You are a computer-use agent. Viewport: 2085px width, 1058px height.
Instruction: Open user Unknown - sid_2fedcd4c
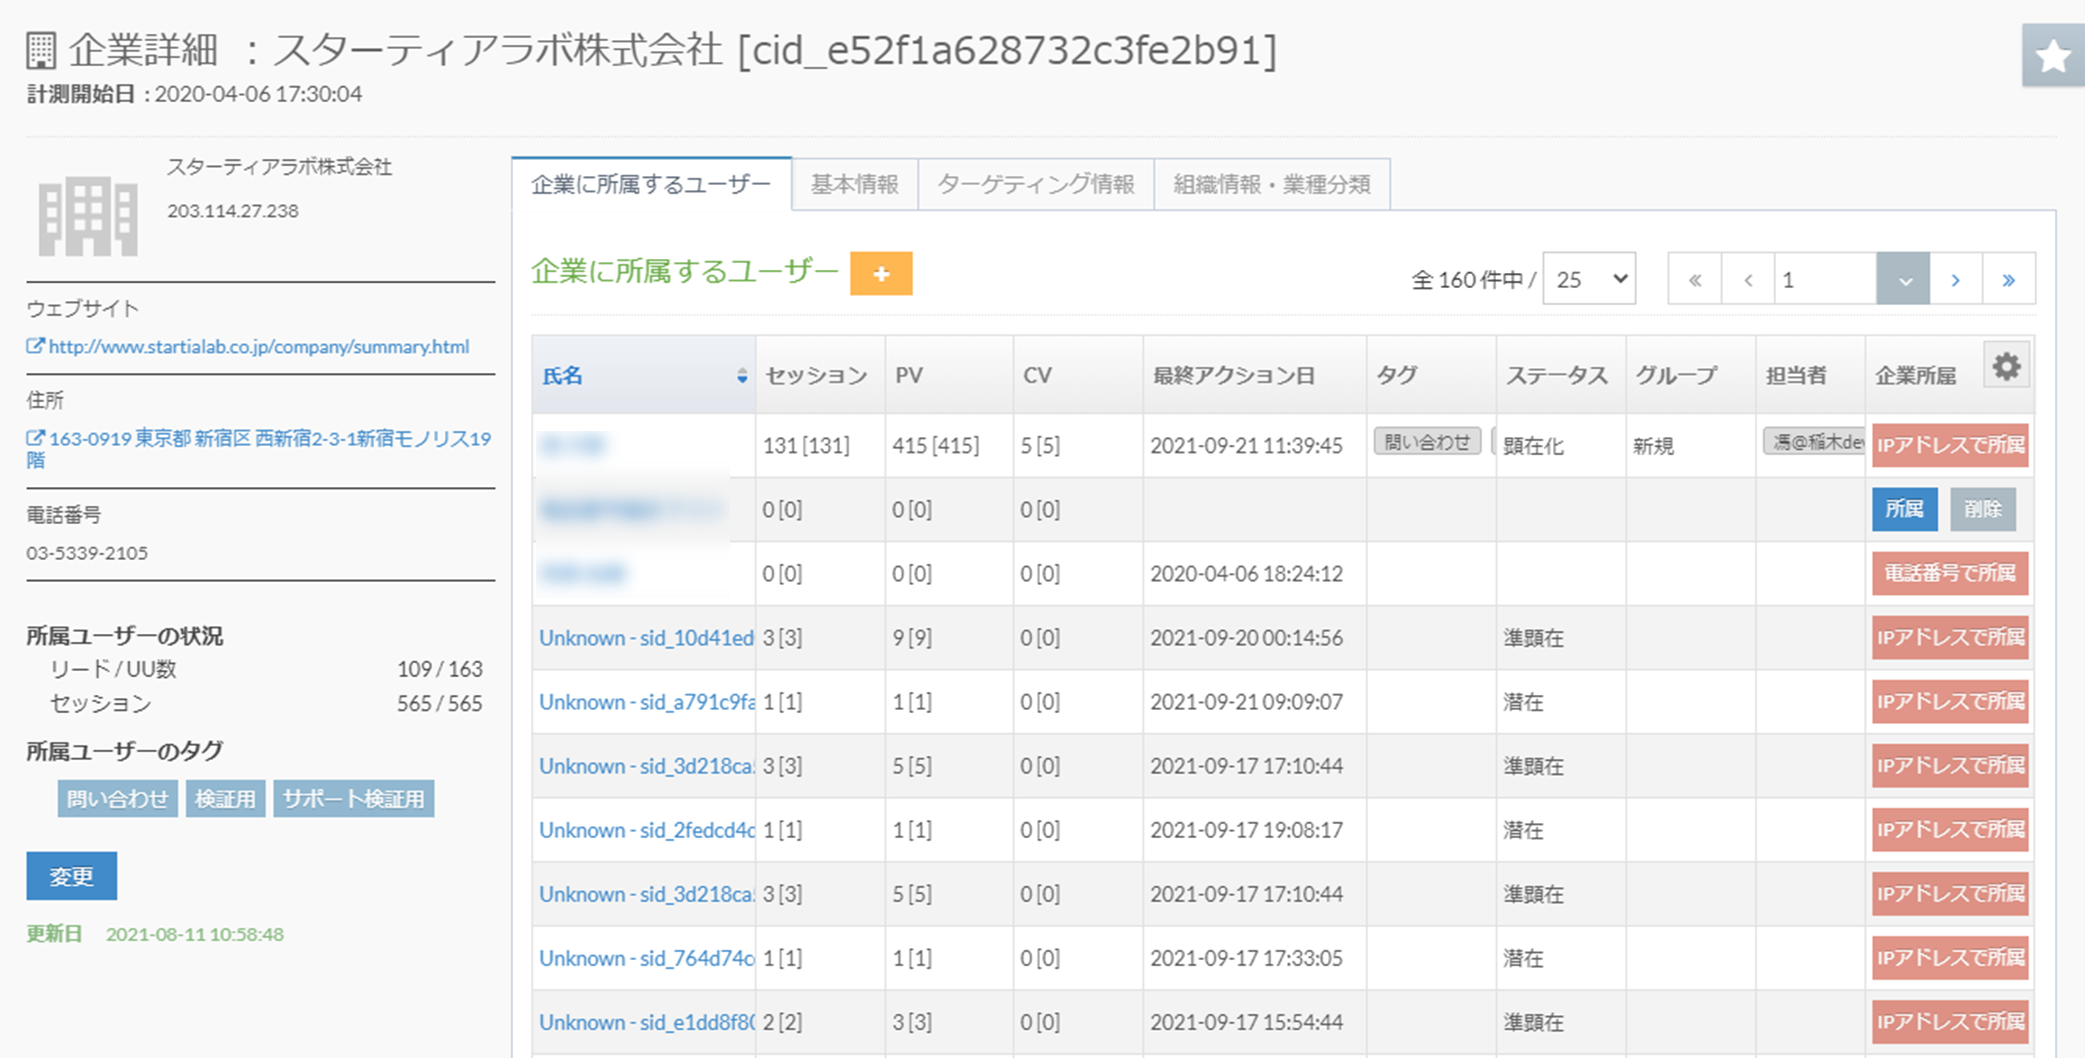pos(646,829)
